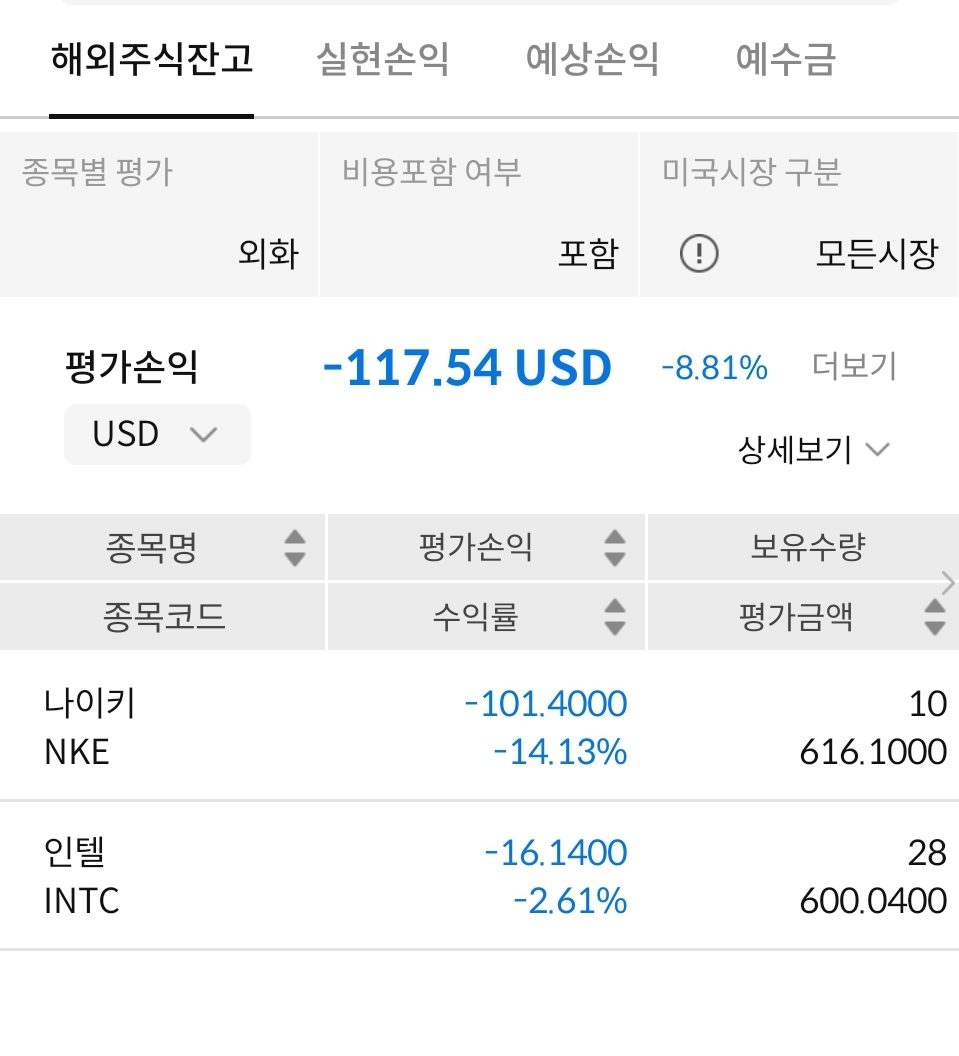Open the 예수금 tab
This screenshot has width=959, height=1056.
(785, 60)
